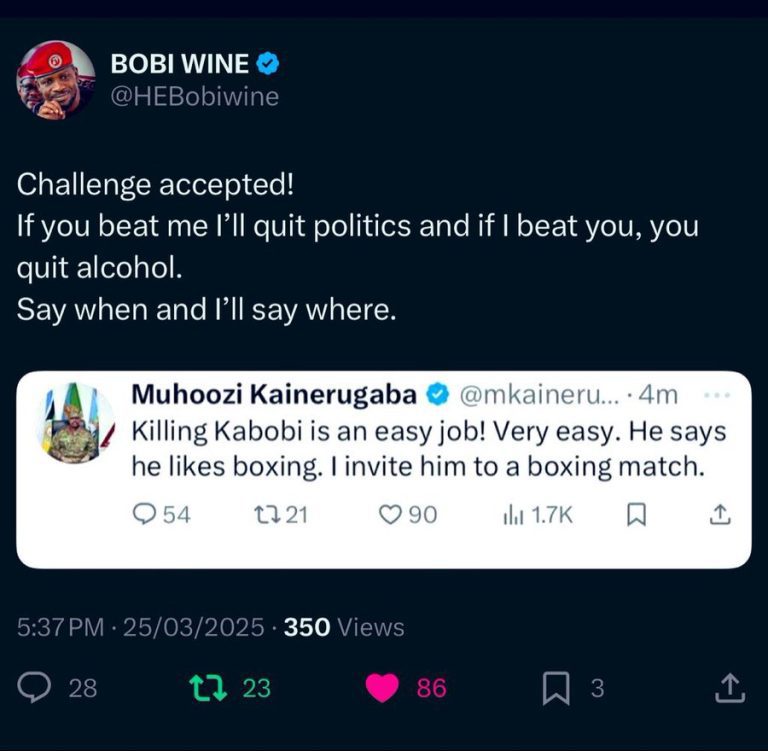Click the 350 Views count
The width and height of the screenshot is (768, 751).
click(344, 627)
